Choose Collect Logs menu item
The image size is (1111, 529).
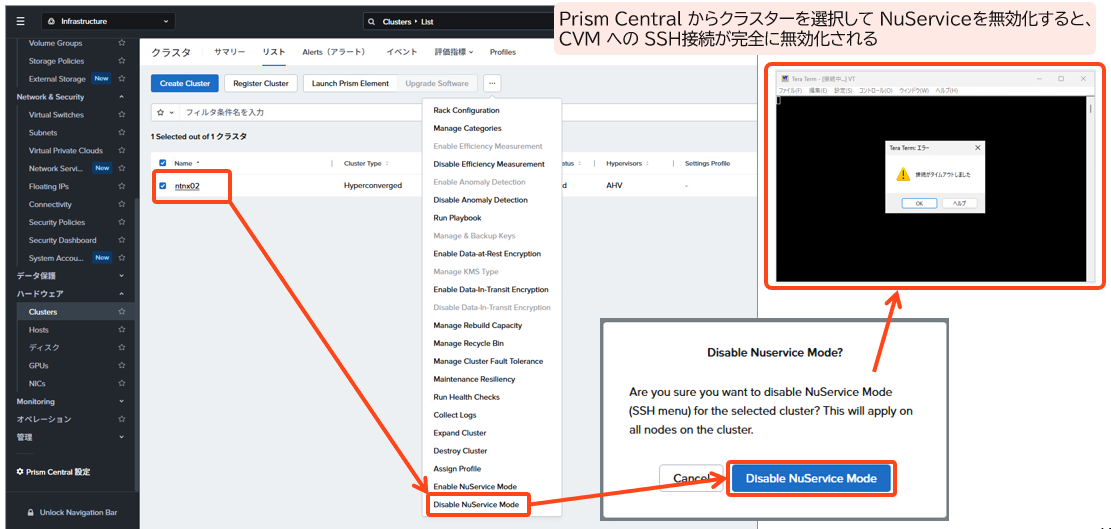tap(455, 415)
